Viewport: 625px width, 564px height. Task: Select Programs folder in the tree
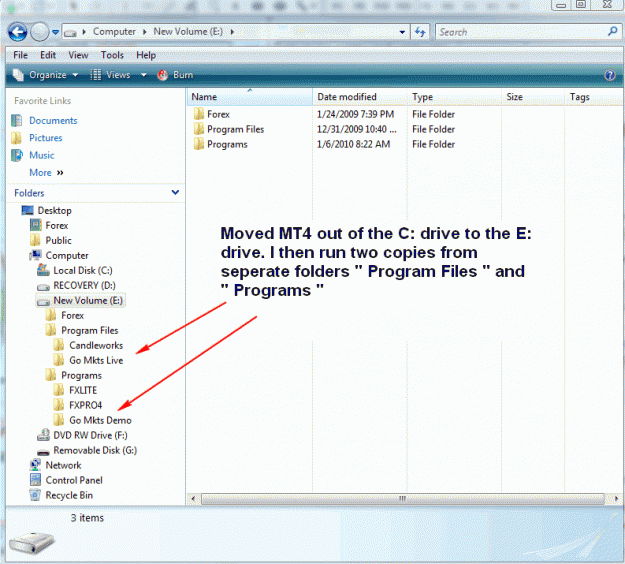tap(81, 375)
